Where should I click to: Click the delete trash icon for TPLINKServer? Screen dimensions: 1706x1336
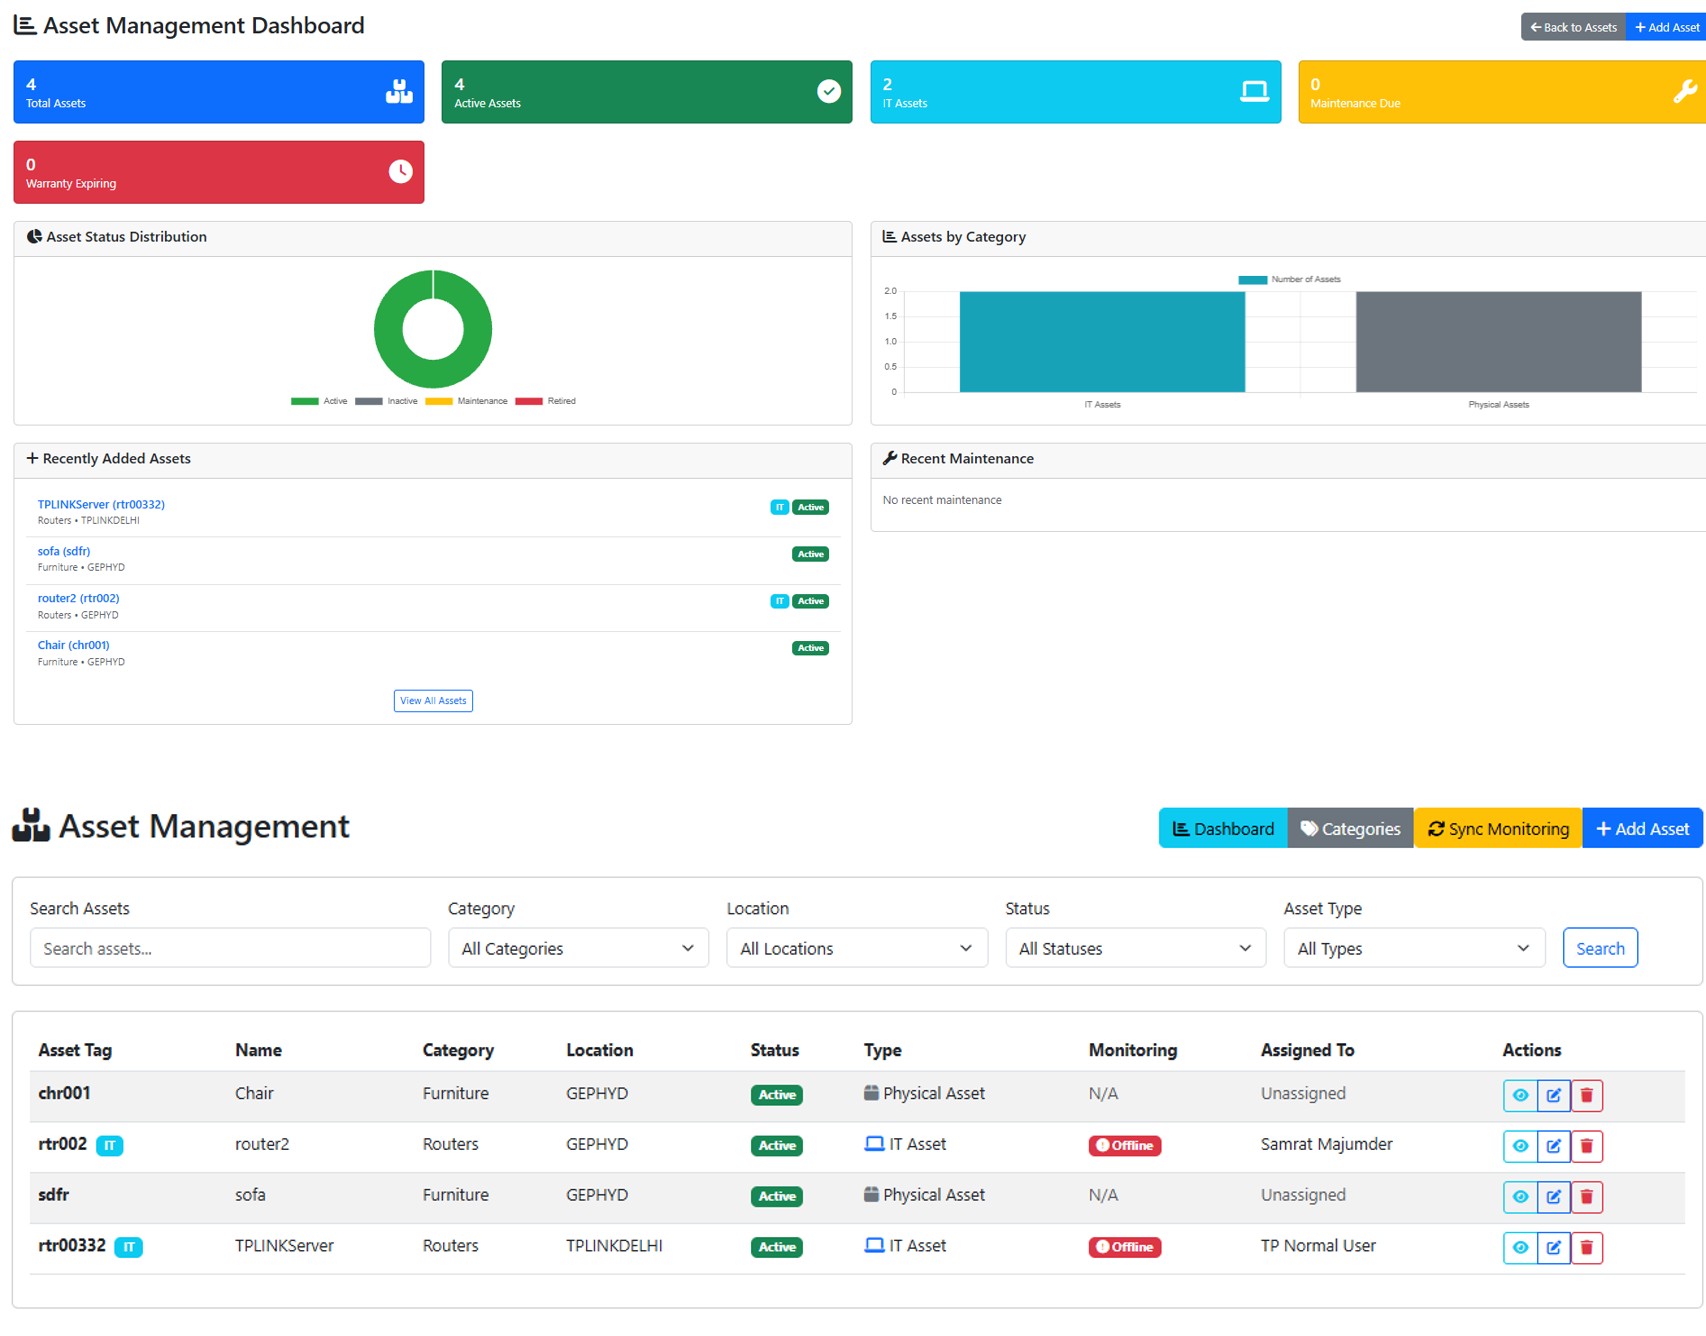(1588, 1247)
